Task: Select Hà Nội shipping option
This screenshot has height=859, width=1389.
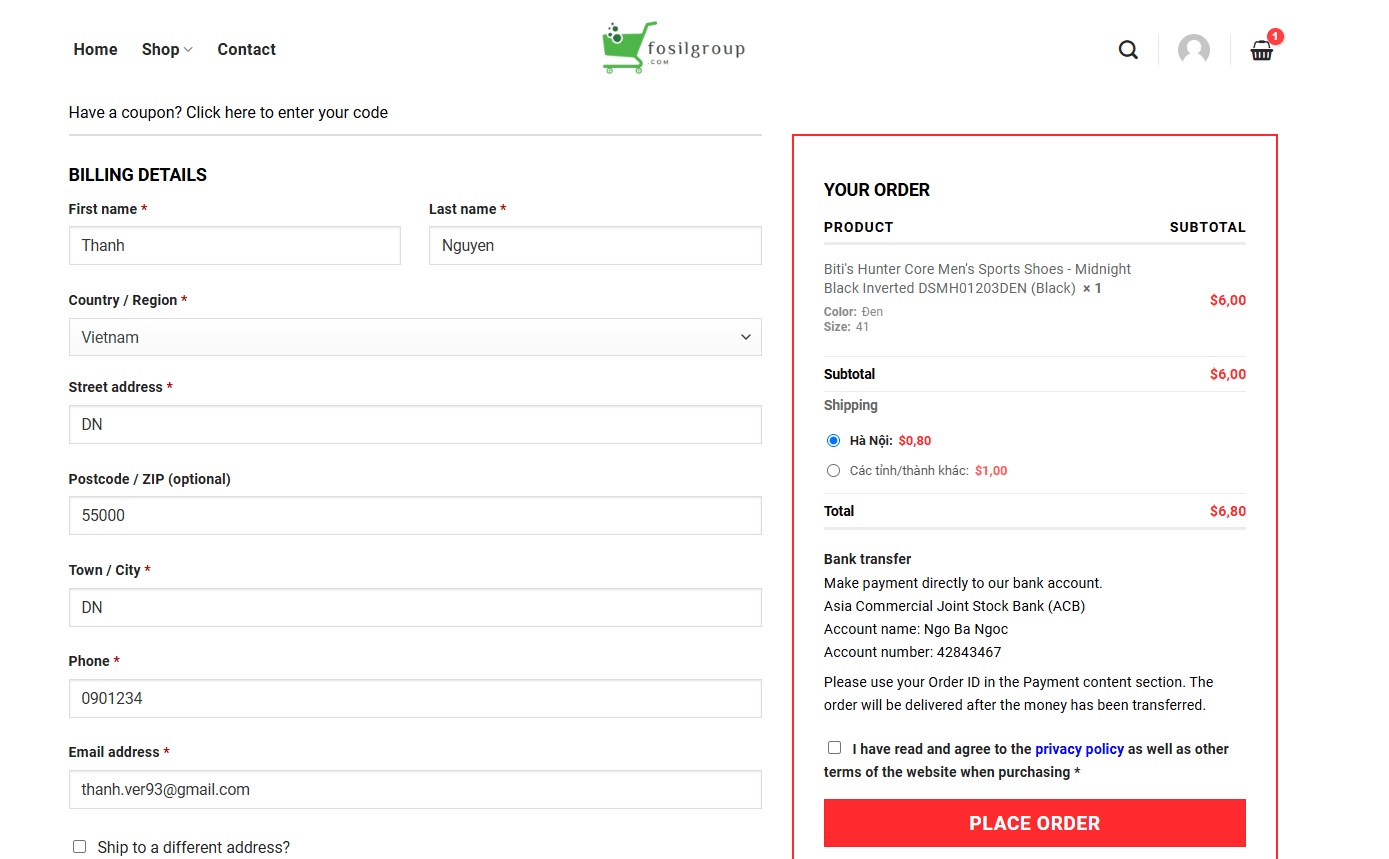Action: 834,440
